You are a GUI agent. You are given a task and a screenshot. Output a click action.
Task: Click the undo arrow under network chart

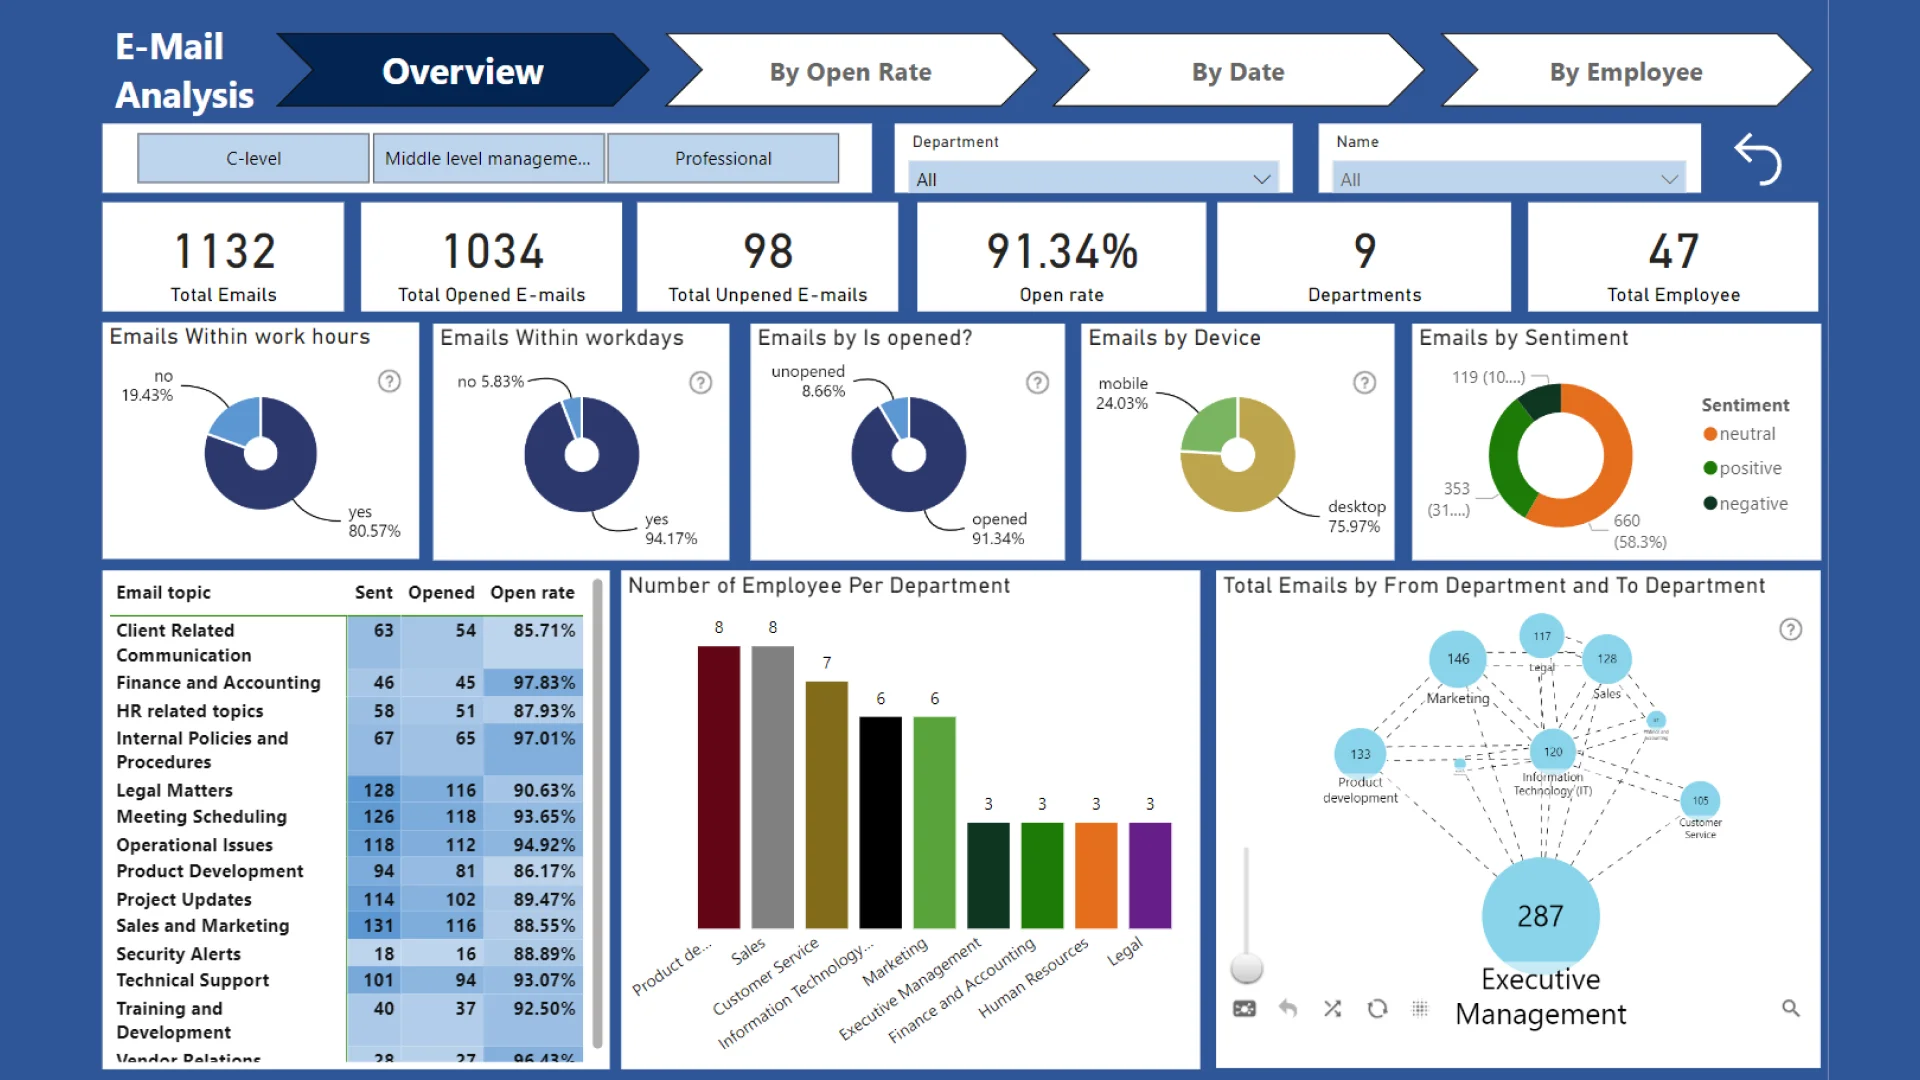(1288, 1009)
